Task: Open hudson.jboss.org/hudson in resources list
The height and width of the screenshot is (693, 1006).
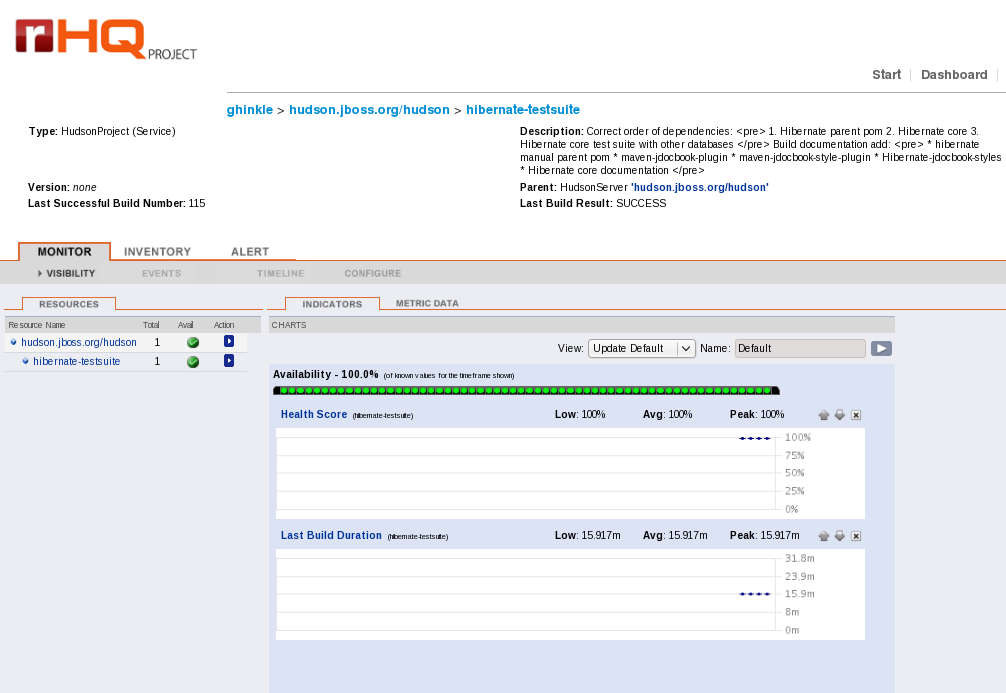Action: [x=79, y=342]
